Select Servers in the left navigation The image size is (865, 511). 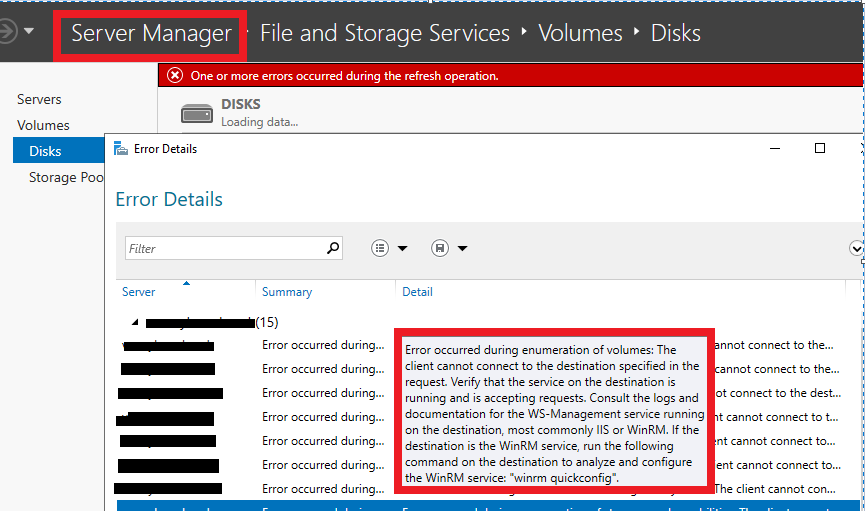click(x=39, y=99)
